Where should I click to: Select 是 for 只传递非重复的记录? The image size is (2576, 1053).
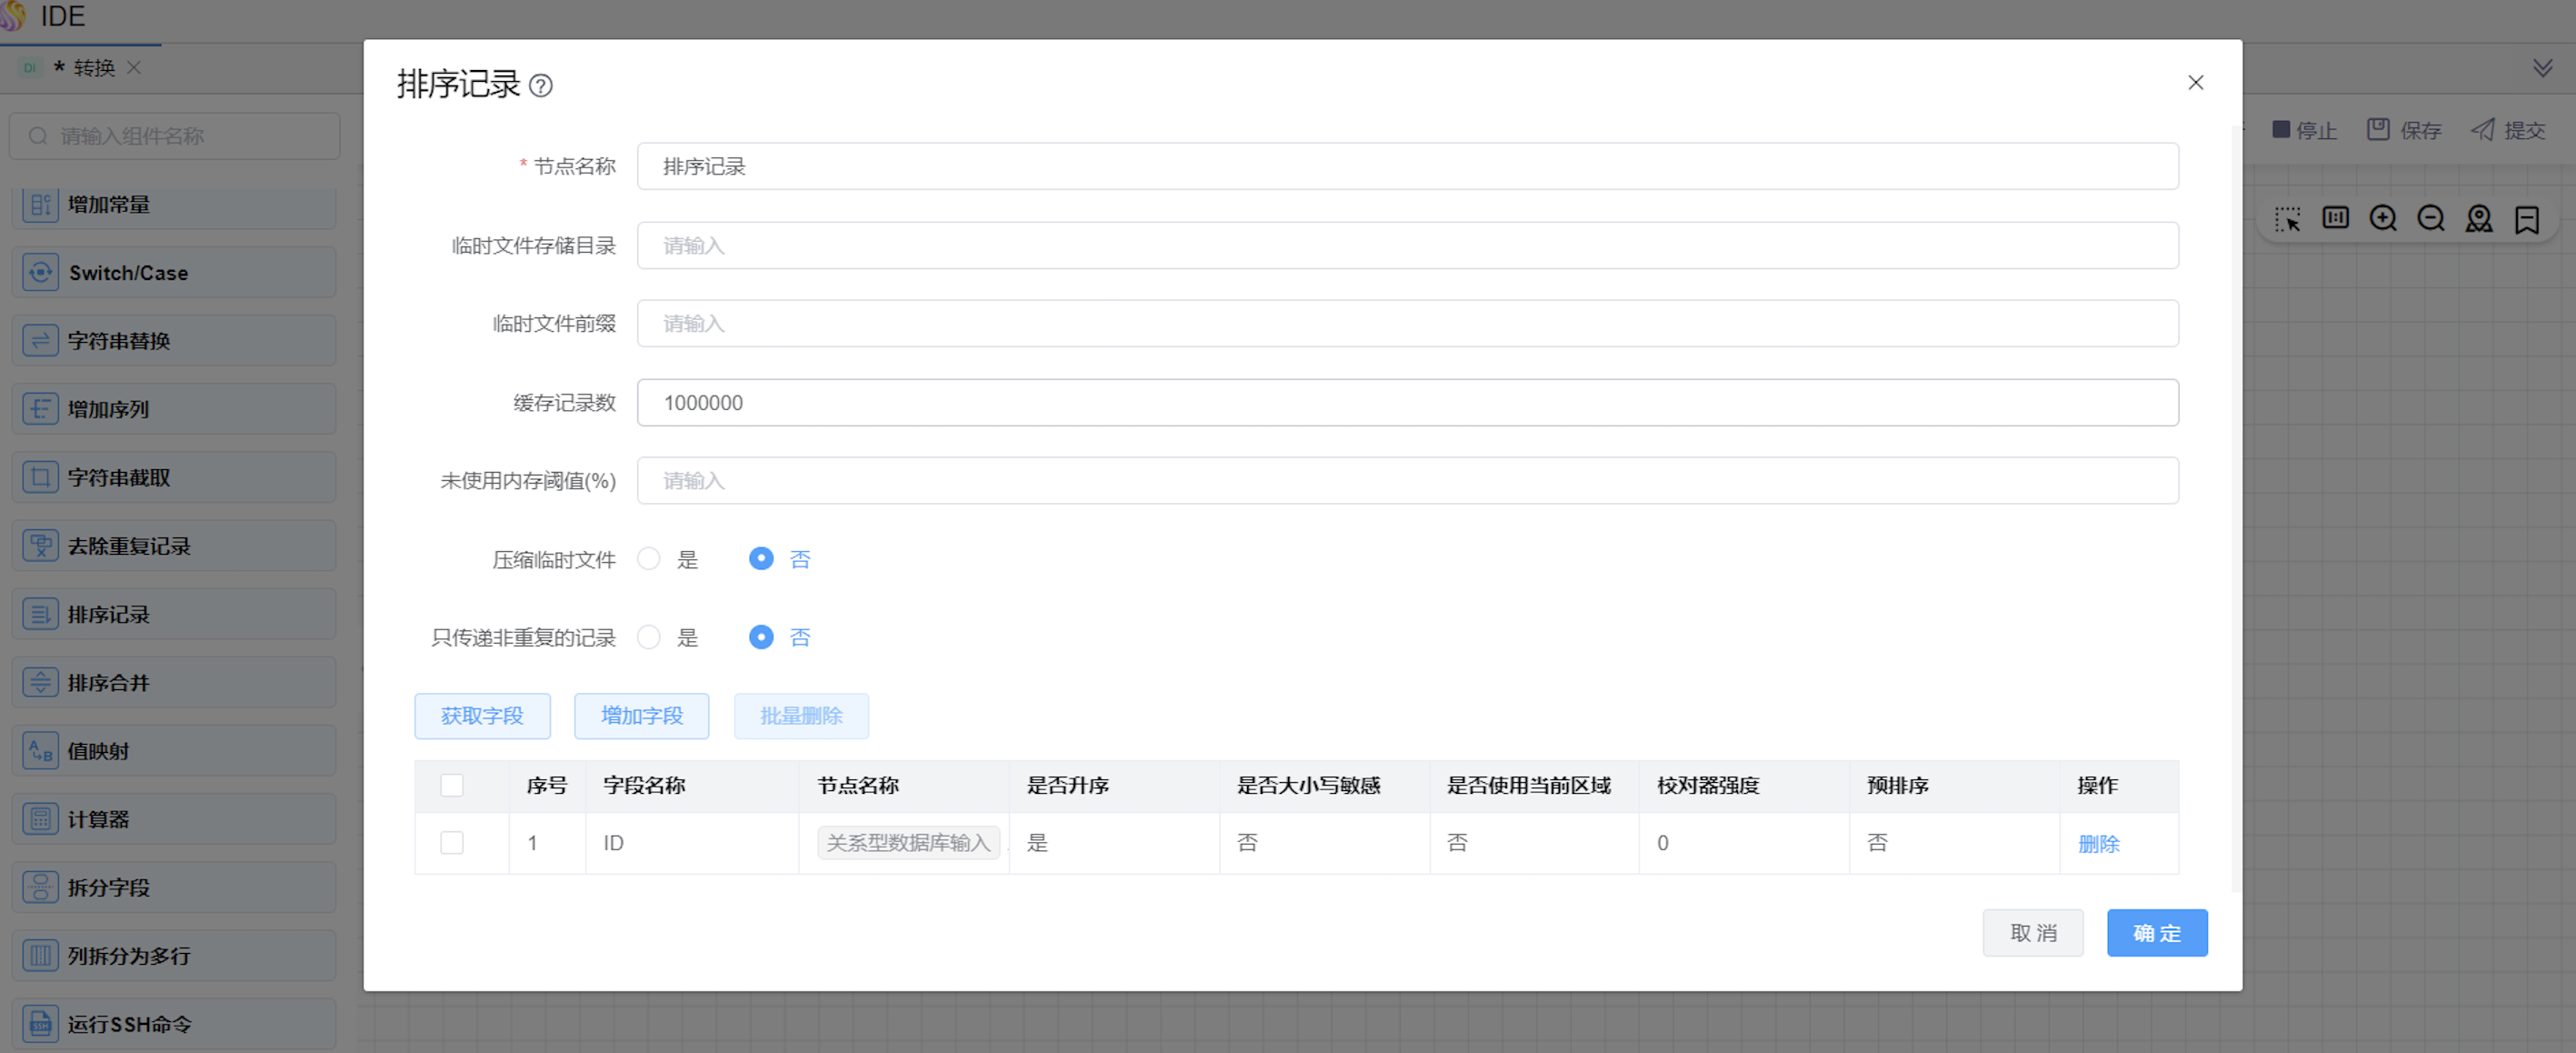649,637
